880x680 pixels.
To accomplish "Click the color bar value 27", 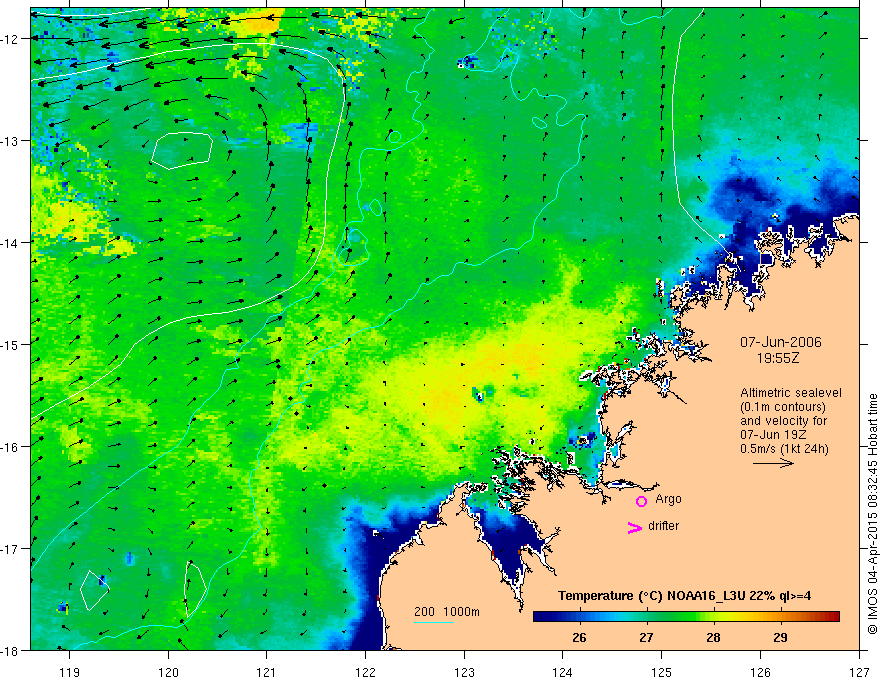I will 646,637.
